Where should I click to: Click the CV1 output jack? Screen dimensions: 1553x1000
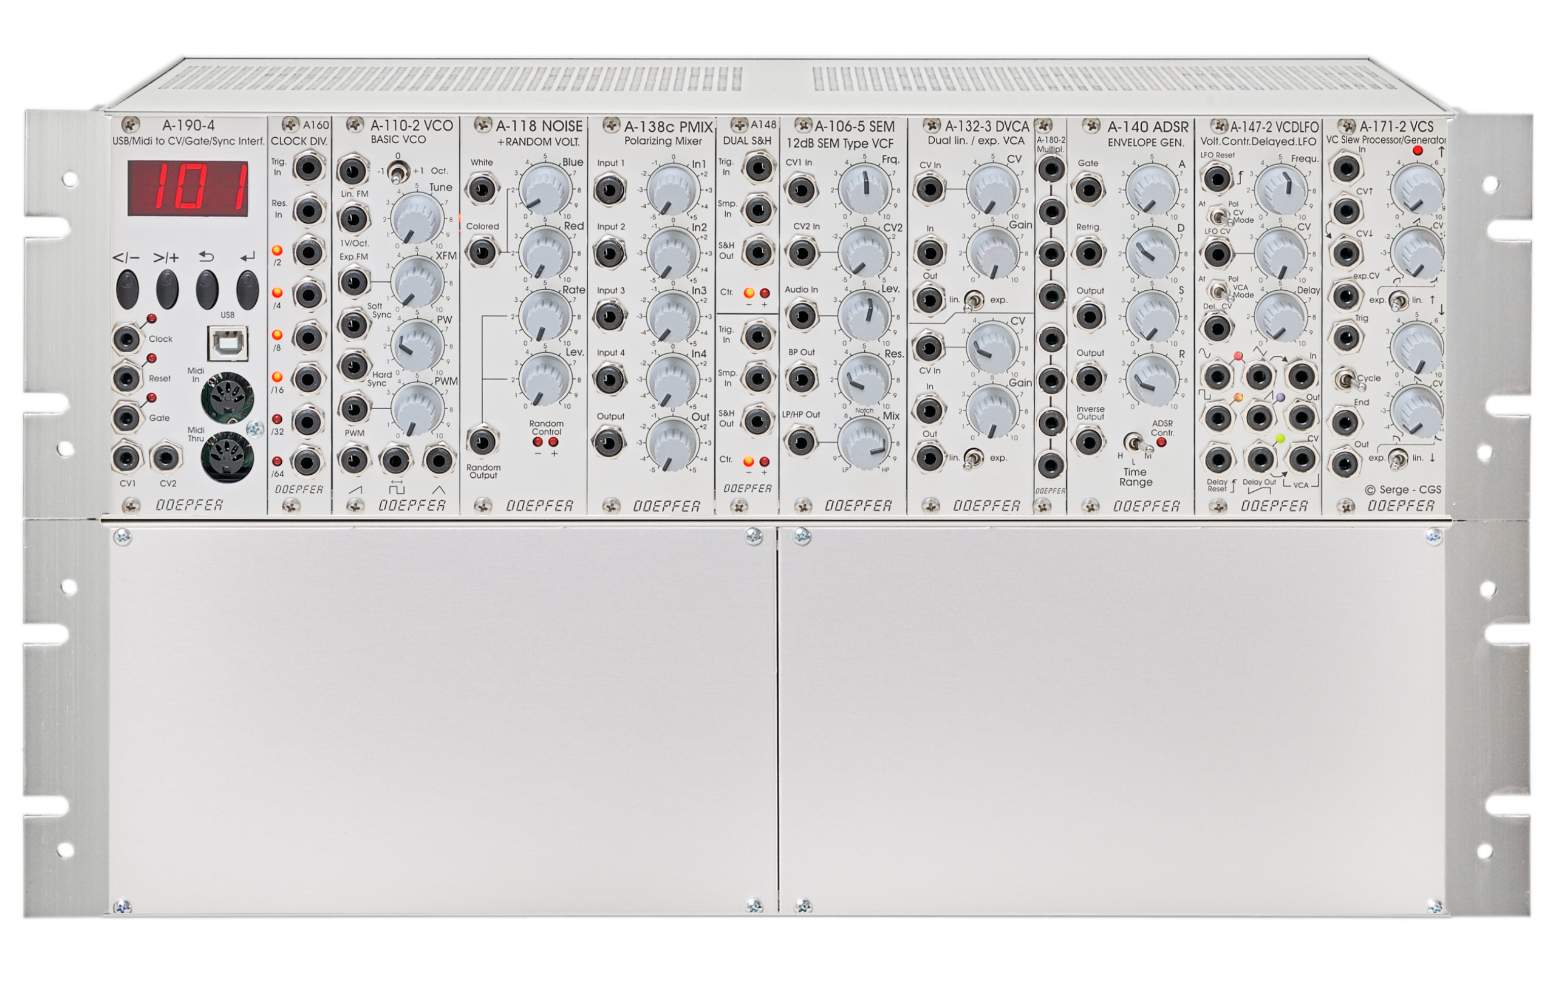(x=127, y=459)
